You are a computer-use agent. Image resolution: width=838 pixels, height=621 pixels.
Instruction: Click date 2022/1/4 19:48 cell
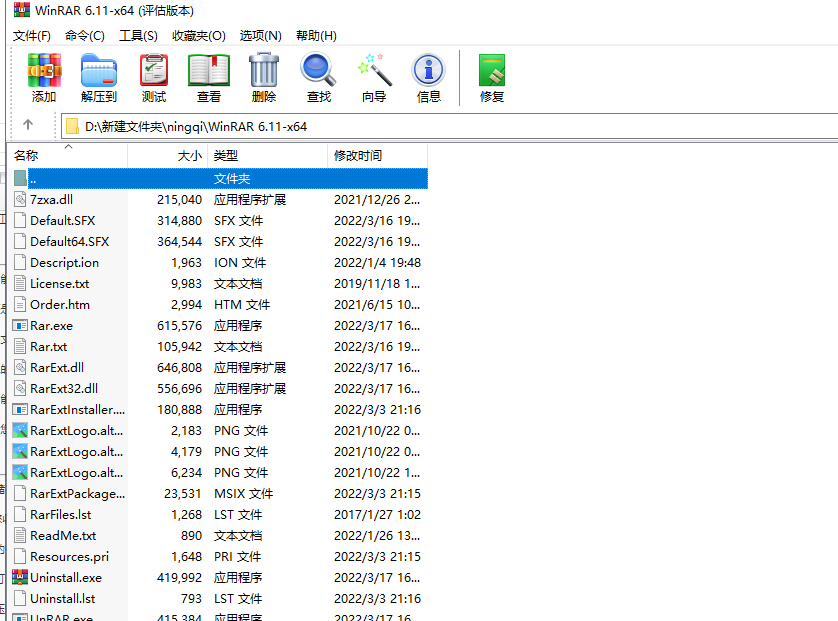pyautogui.click(x=377, y=262)
